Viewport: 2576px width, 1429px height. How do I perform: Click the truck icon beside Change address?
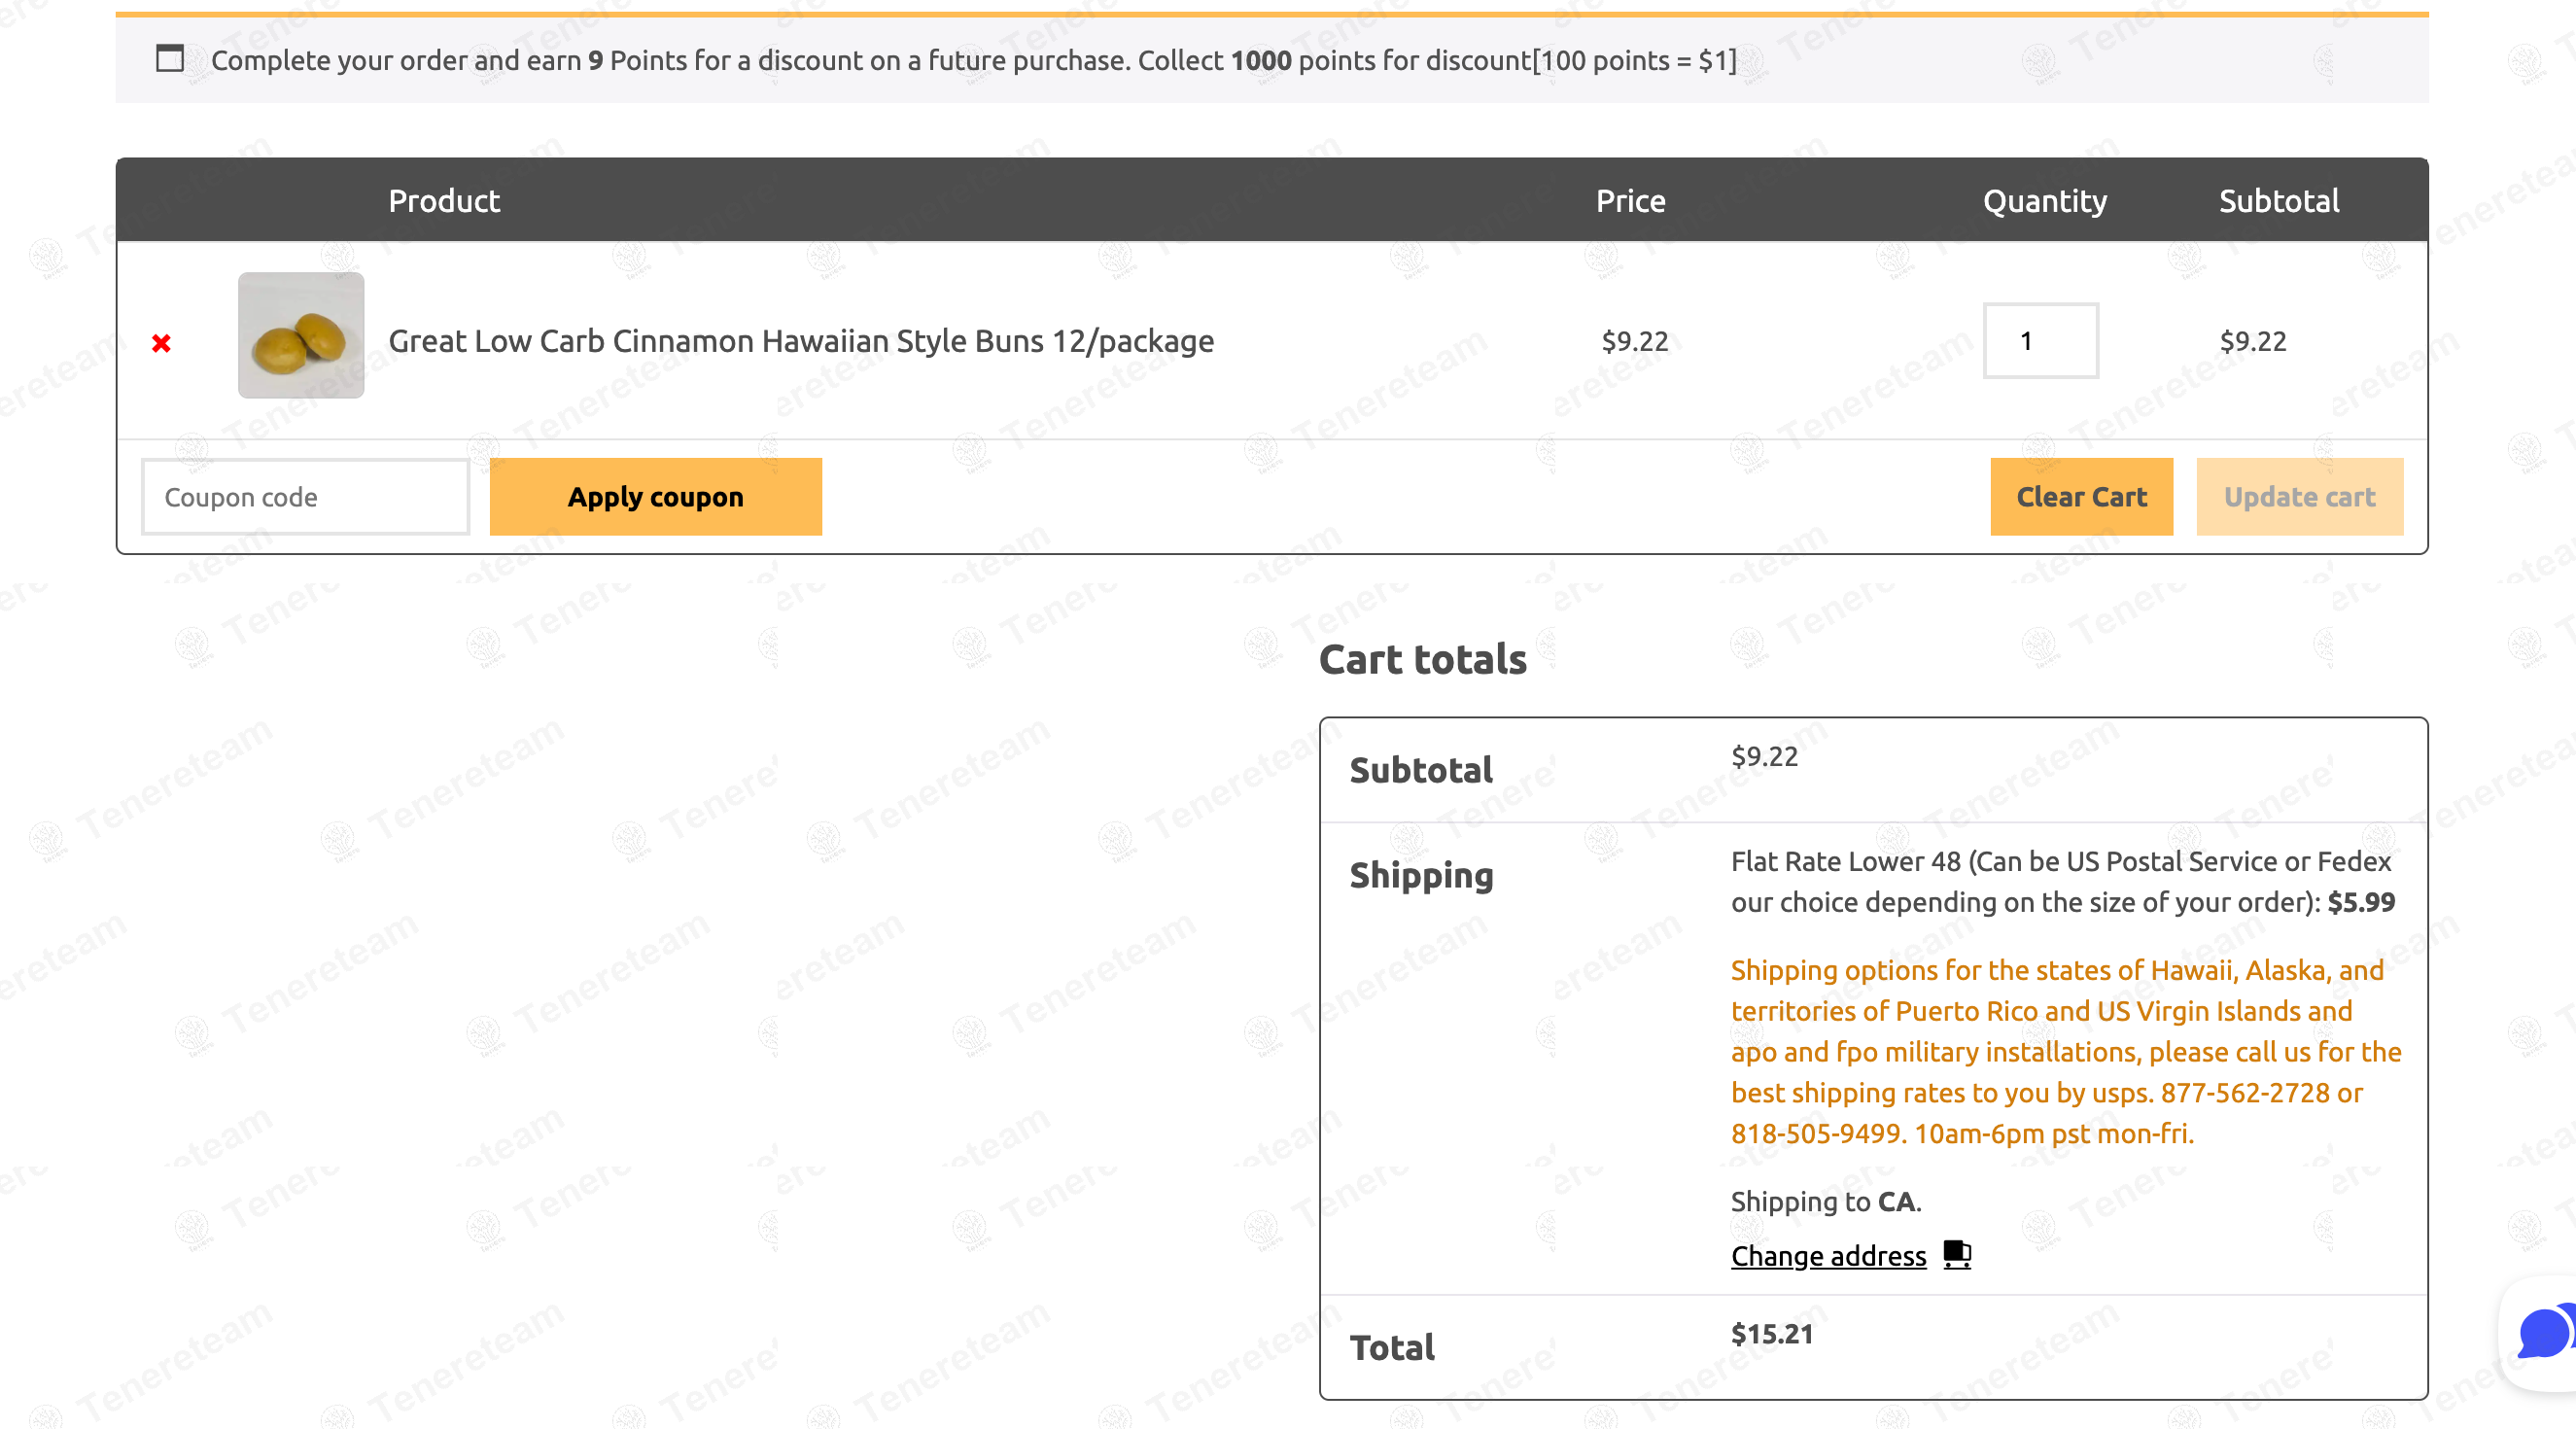[1956, 1254]
